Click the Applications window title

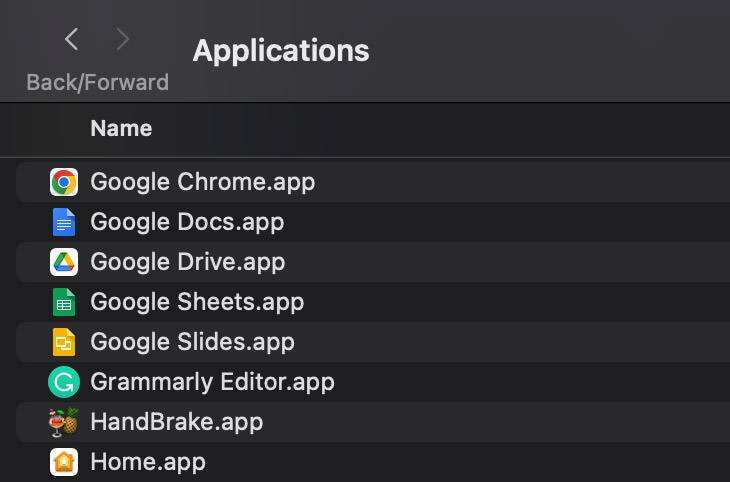pos(281,50)
